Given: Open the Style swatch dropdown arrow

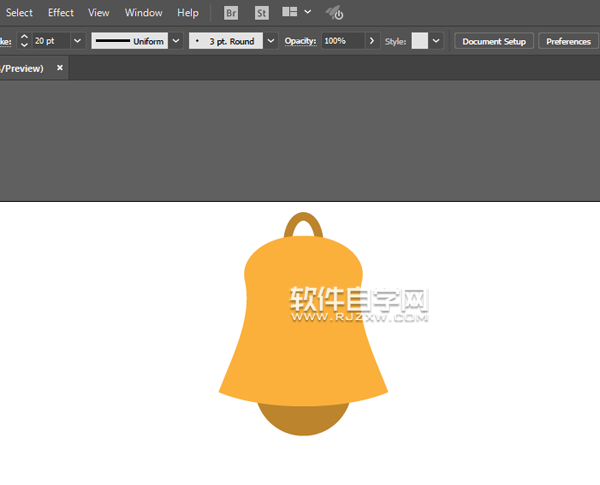Looking at the screenshot, I should (436, 41).
